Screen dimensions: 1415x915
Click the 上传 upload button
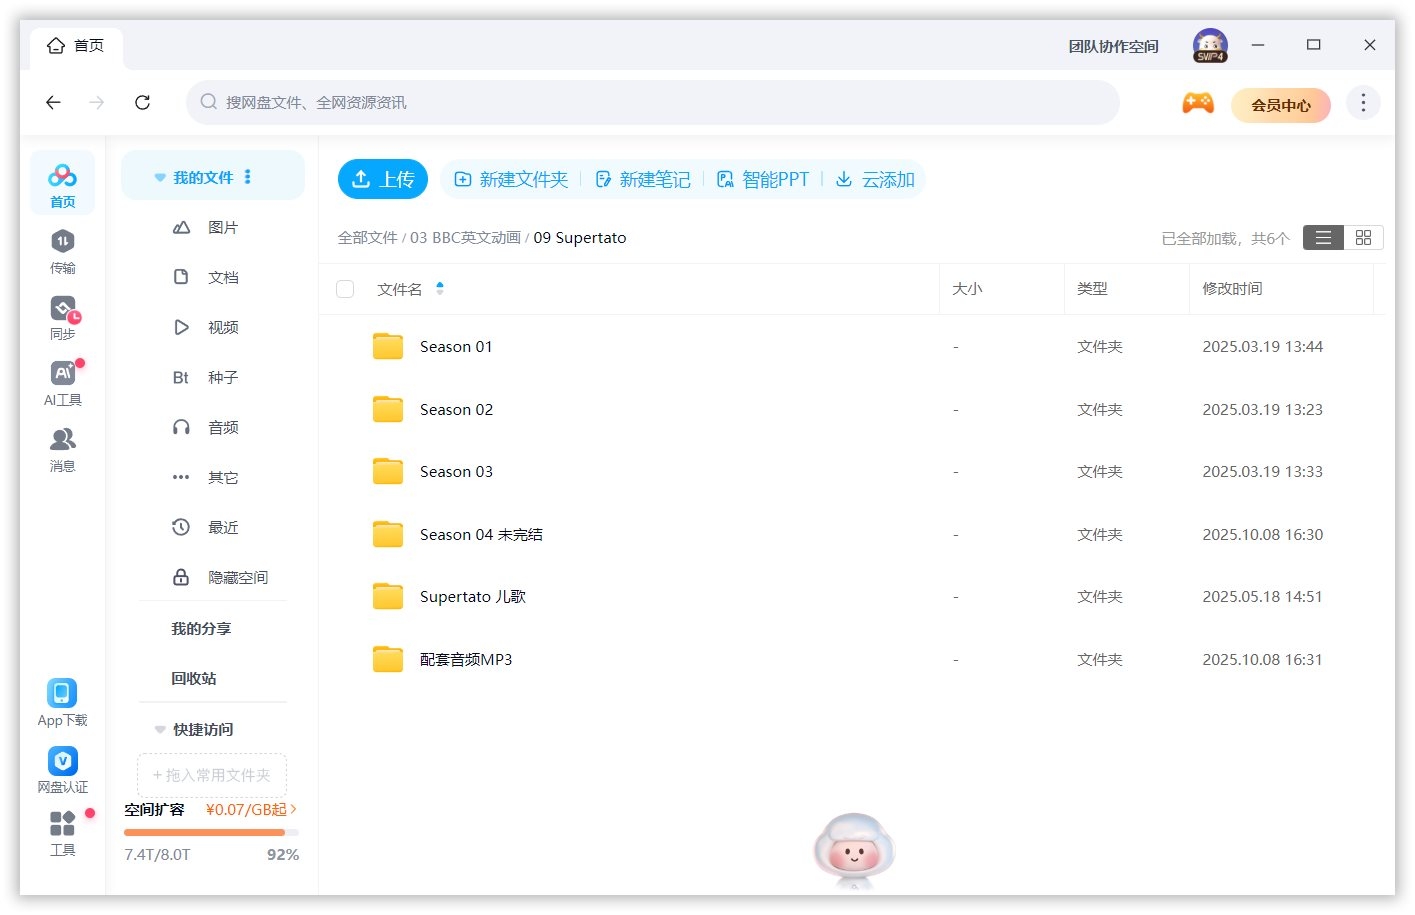point(383,179)
